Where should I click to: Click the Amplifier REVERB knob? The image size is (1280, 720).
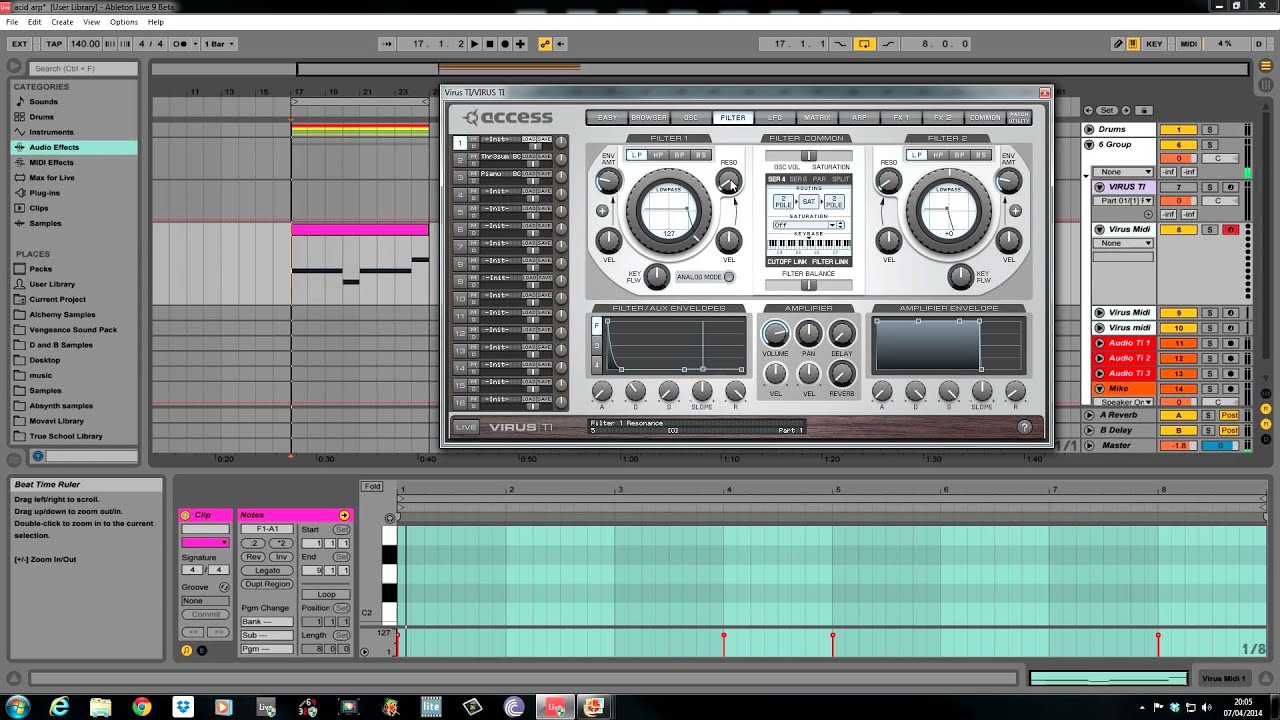[842, 374]
